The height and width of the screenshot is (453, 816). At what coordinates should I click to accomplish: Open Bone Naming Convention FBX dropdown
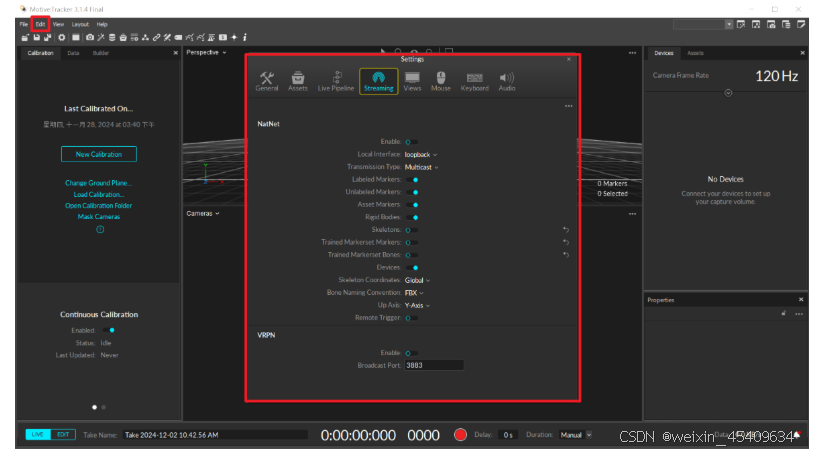coord(414,293)
